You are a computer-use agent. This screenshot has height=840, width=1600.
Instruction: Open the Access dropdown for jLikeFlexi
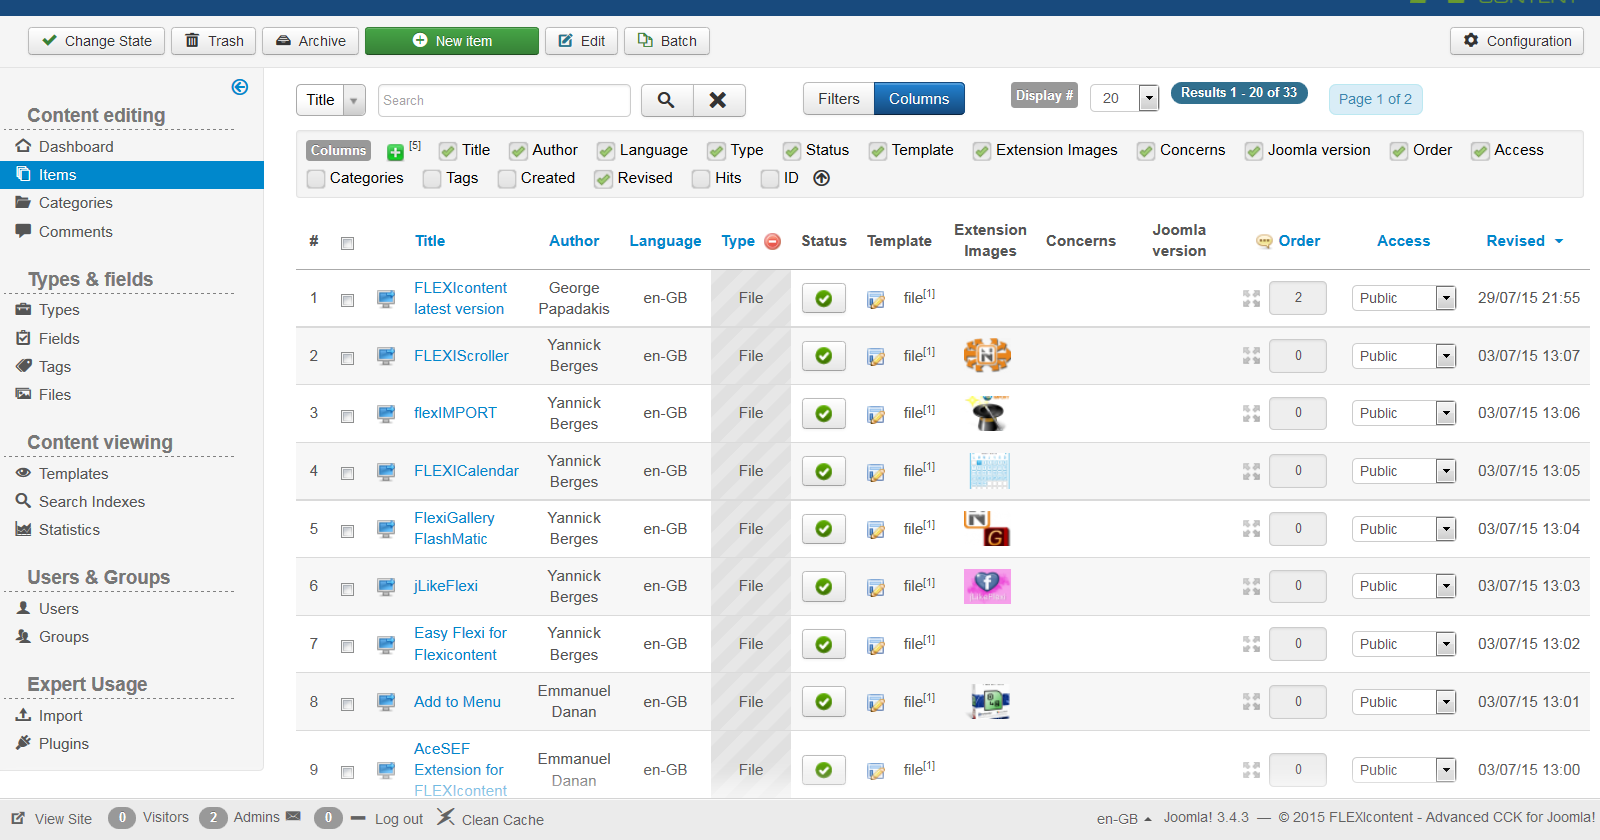pos(1404,586)
